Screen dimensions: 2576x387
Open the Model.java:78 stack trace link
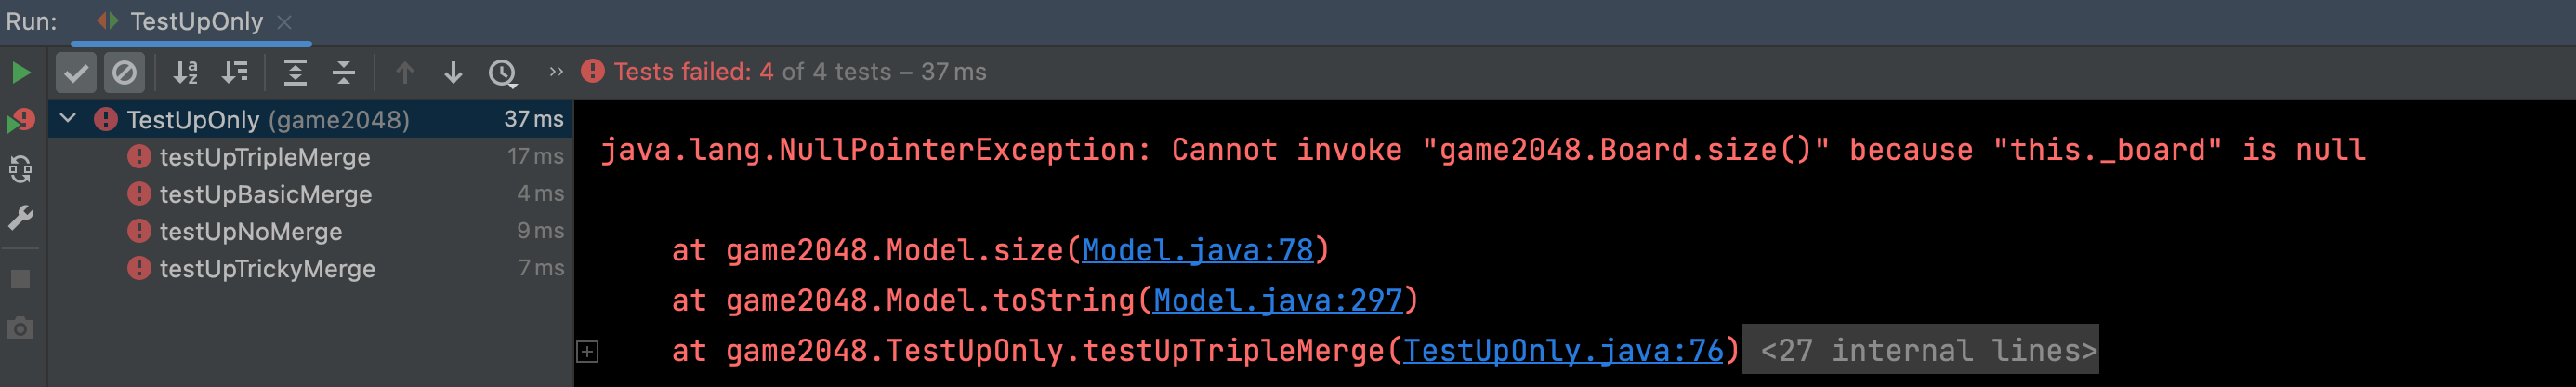coord(1197,250)
